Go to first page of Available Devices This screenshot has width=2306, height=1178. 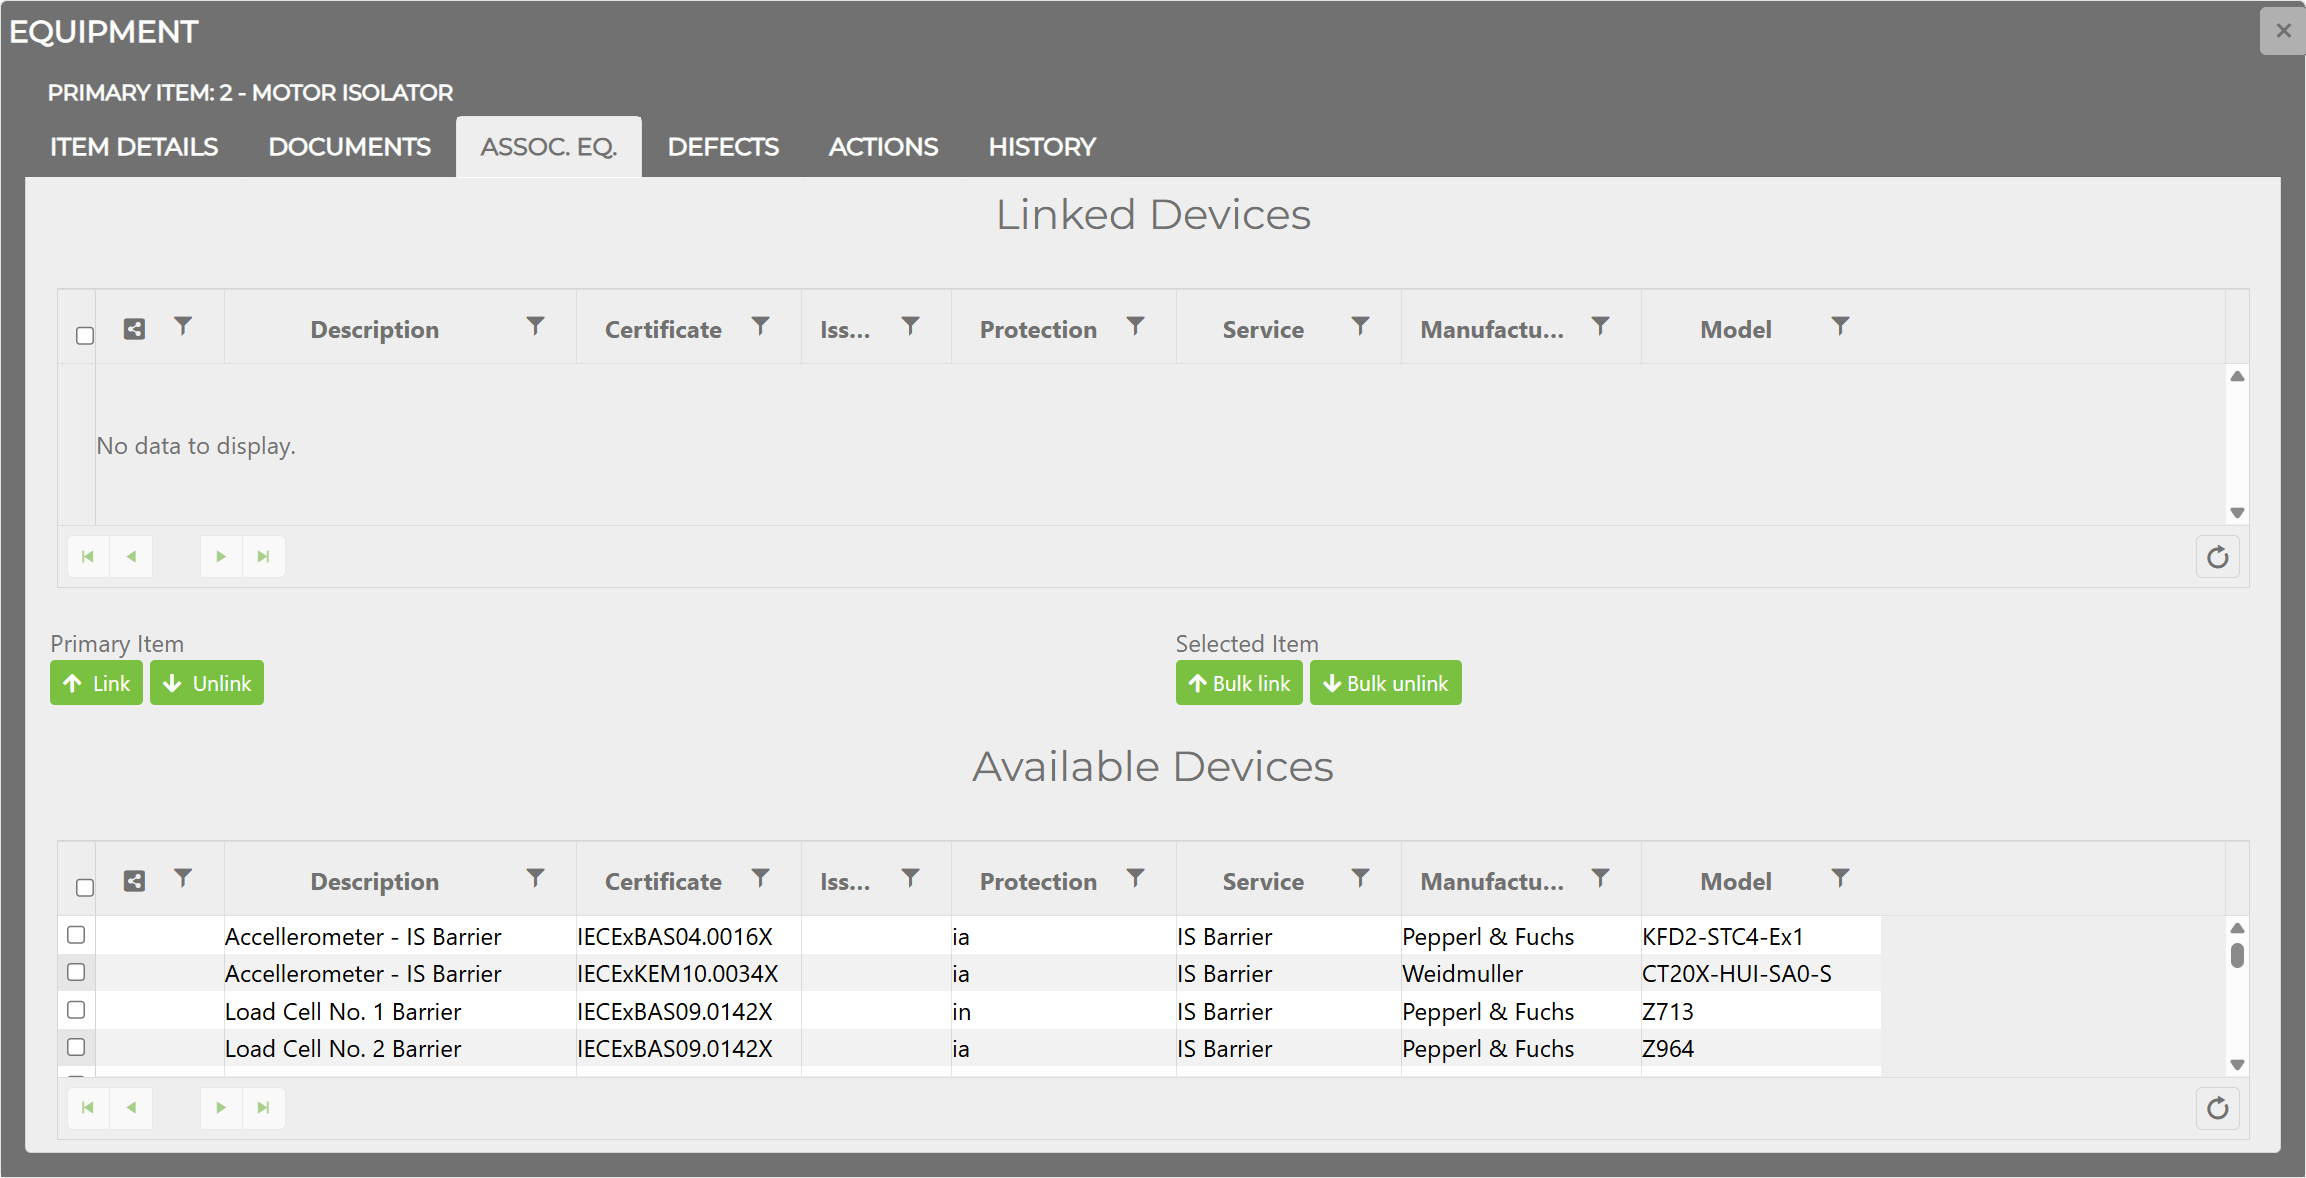coord(88,1108)
